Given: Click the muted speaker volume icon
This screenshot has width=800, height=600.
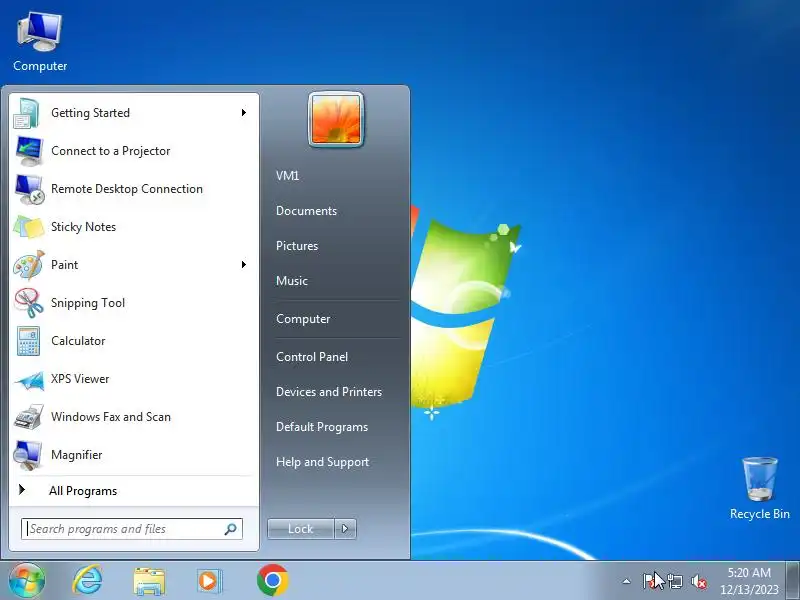Looking at the screenshot, I should [x=698, y=581].
